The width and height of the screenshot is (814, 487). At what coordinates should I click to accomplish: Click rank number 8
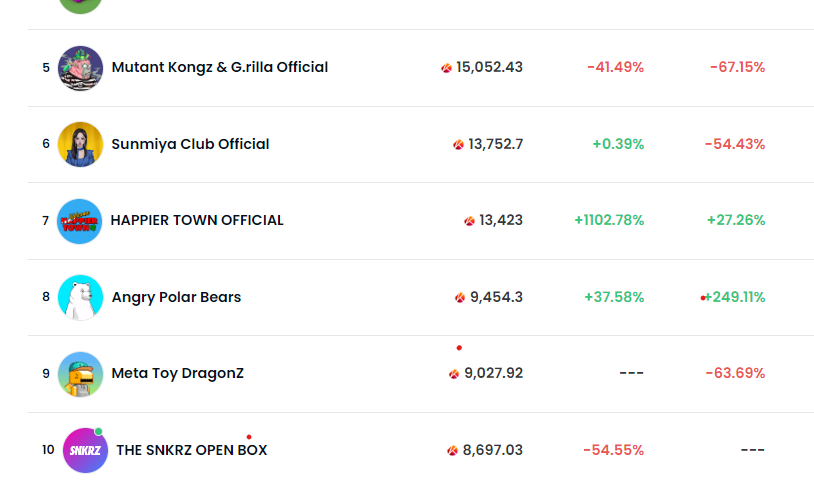[46, 297]
